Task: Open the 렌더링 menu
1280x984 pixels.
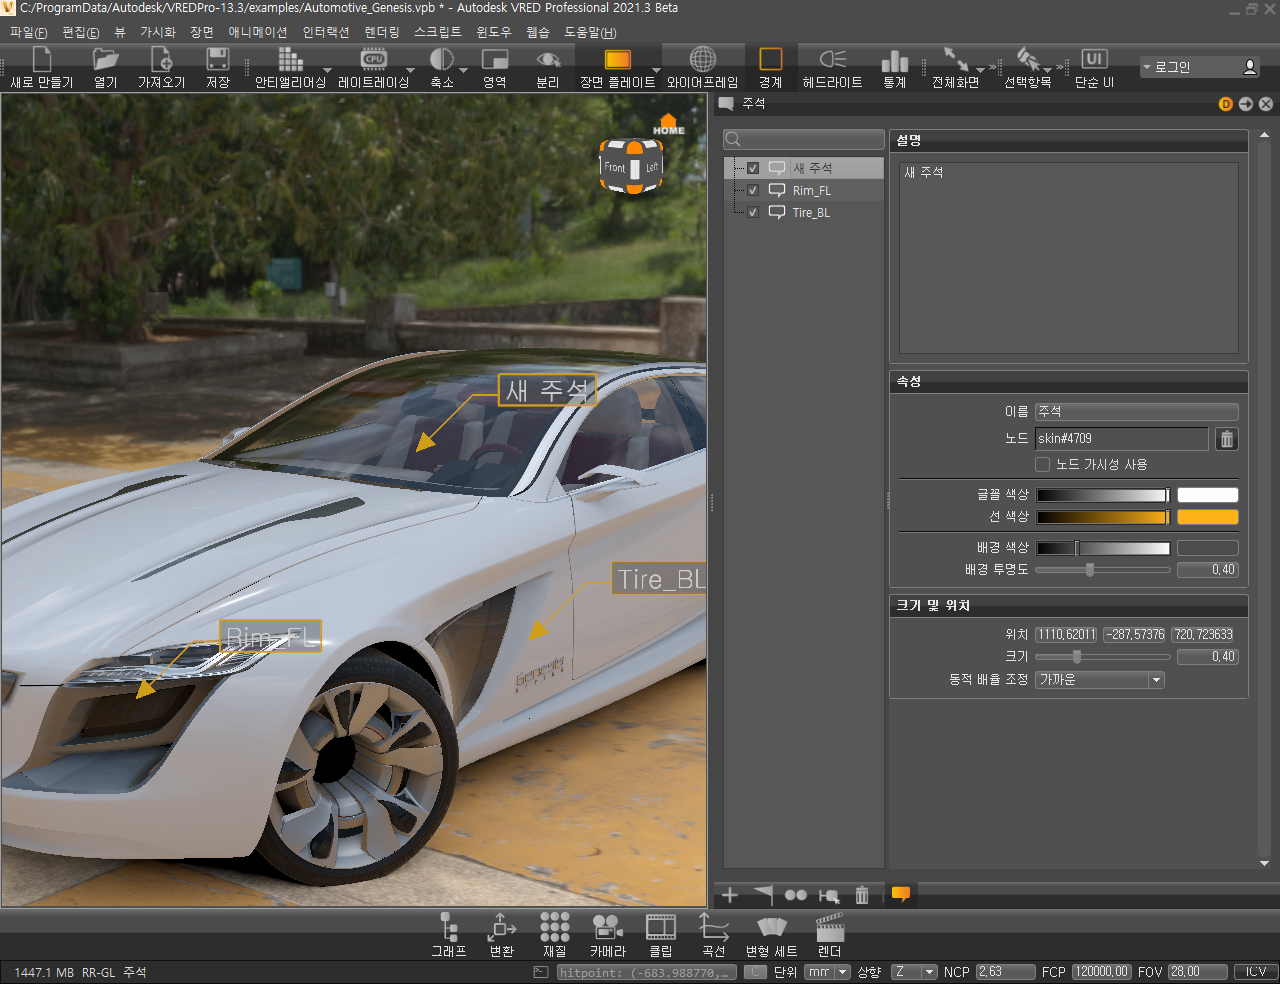Action: tap(381, 32)
